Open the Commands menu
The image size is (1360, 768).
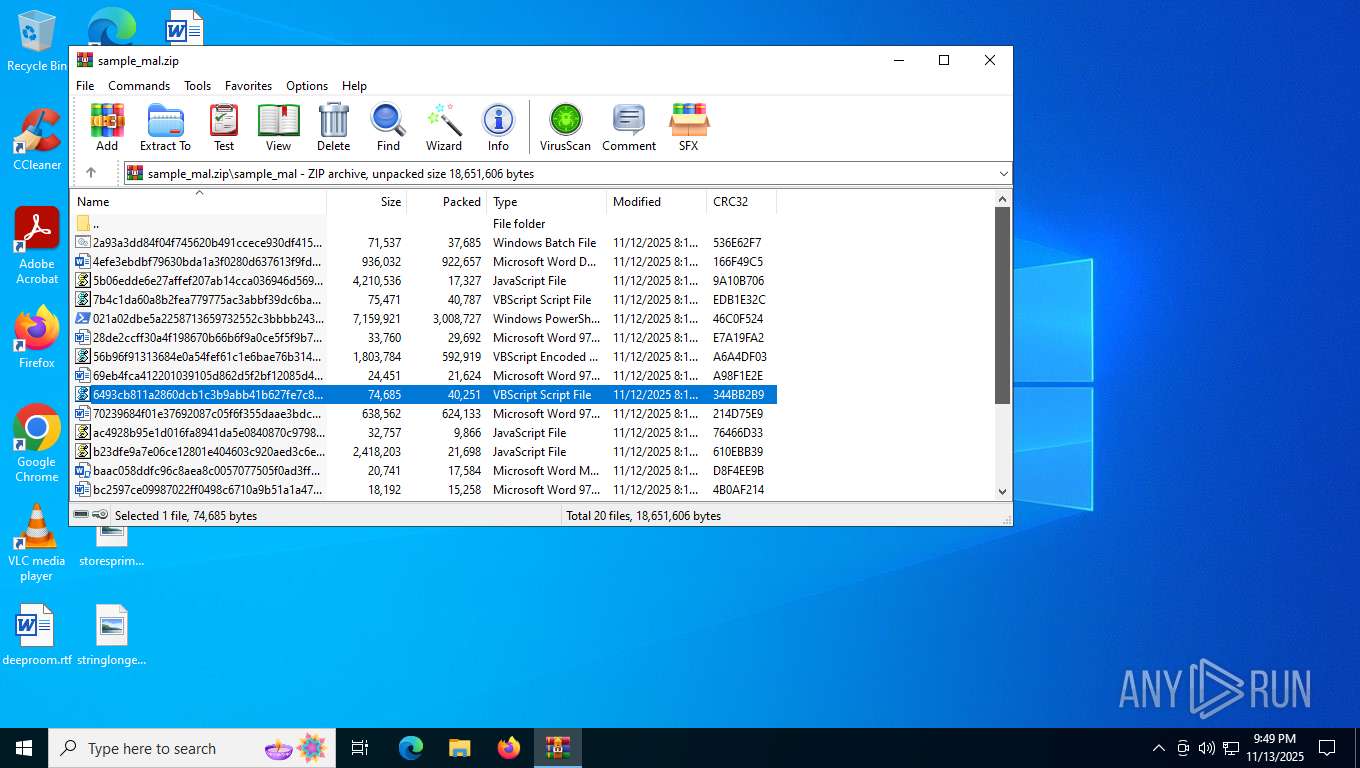139,86
